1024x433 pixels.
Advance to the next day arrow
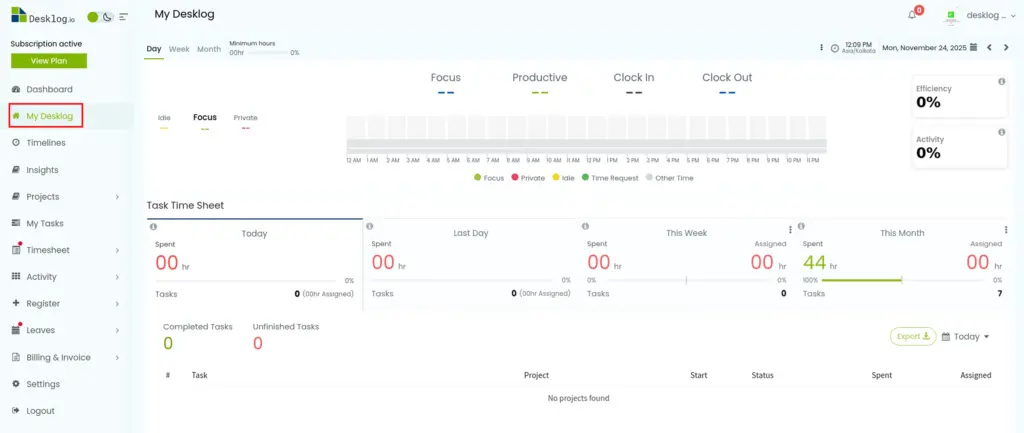coord(1006,47)
